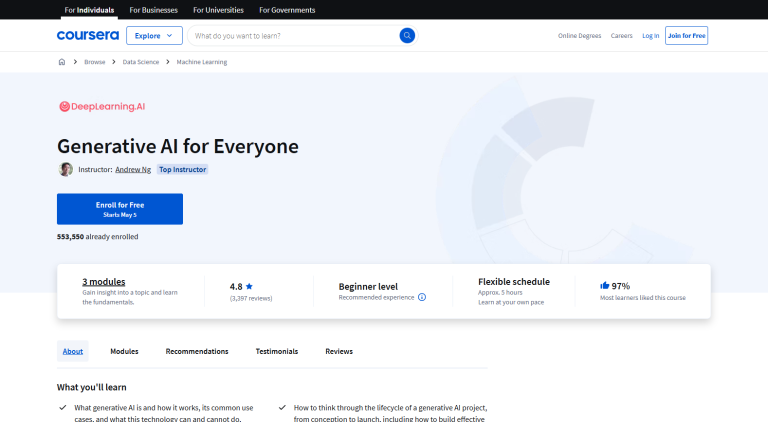Click the Coursera logo

88,35
